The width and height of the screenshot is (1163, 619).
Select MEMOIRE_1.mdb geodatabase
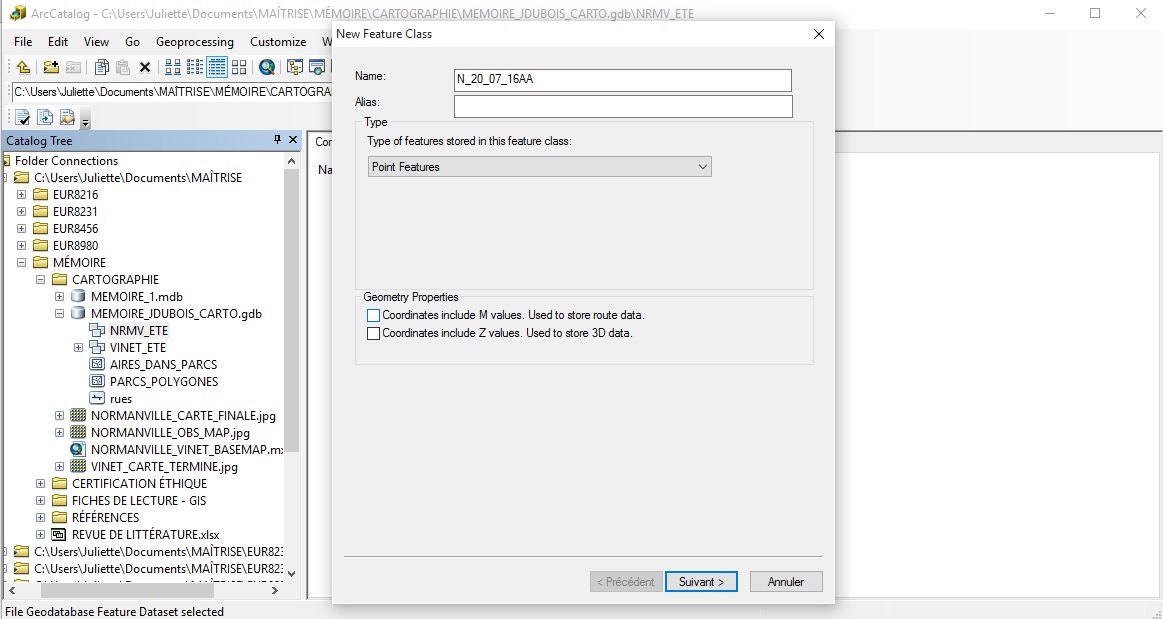point(136,297)
